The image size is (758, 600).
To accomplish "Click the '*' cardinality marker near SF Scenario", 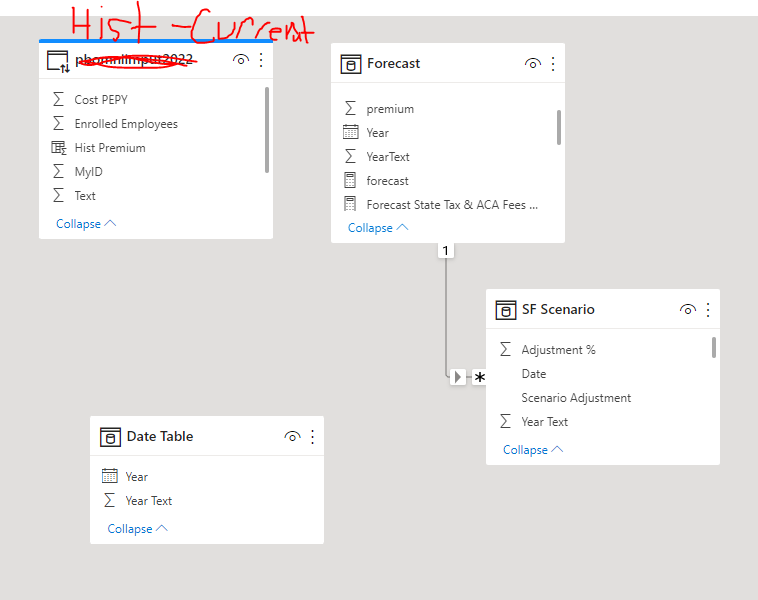I will click(x=479, y=377).
